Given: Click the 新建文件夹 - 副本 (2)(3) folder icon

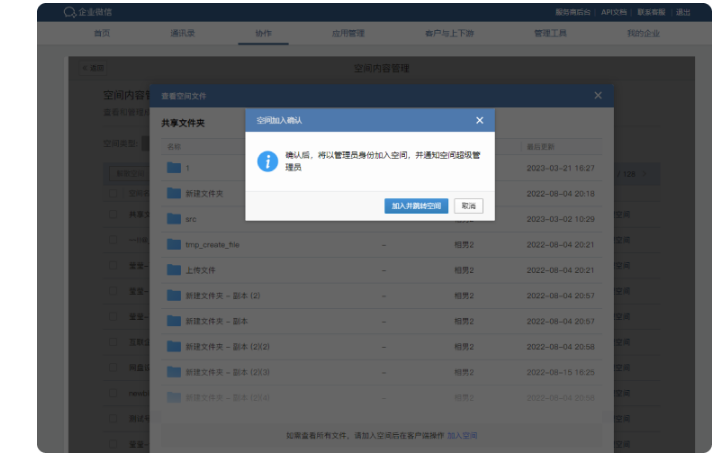Looking at the screenshot, I should pos(174,372).
